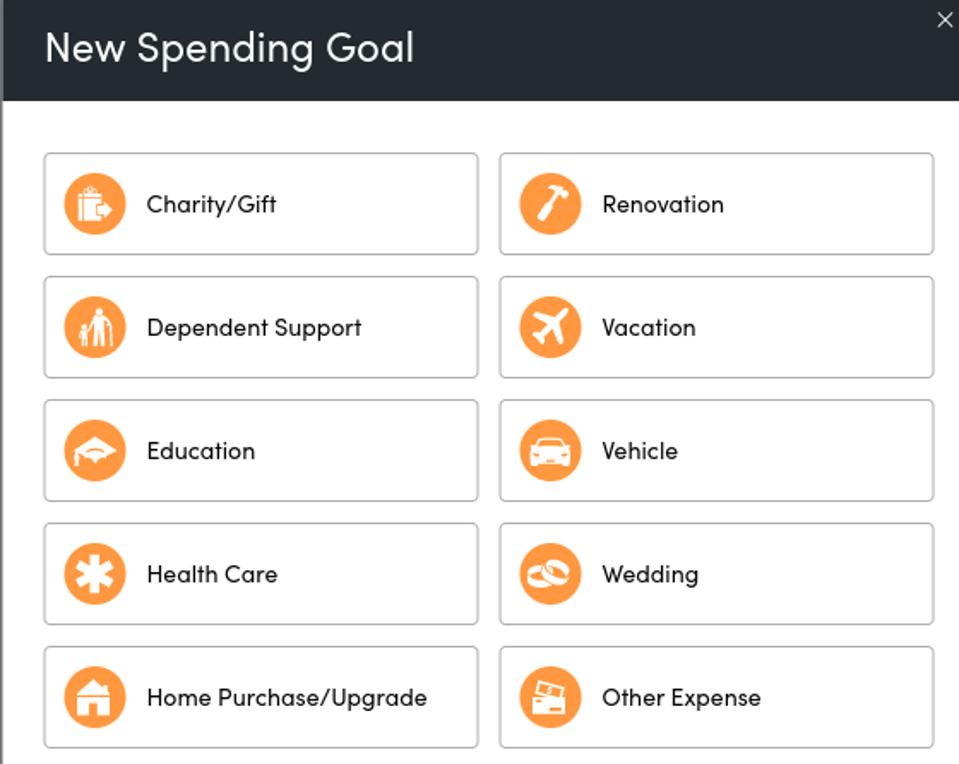
Task: Click the Health Care asterisk icon
Action: coord(95,574)
